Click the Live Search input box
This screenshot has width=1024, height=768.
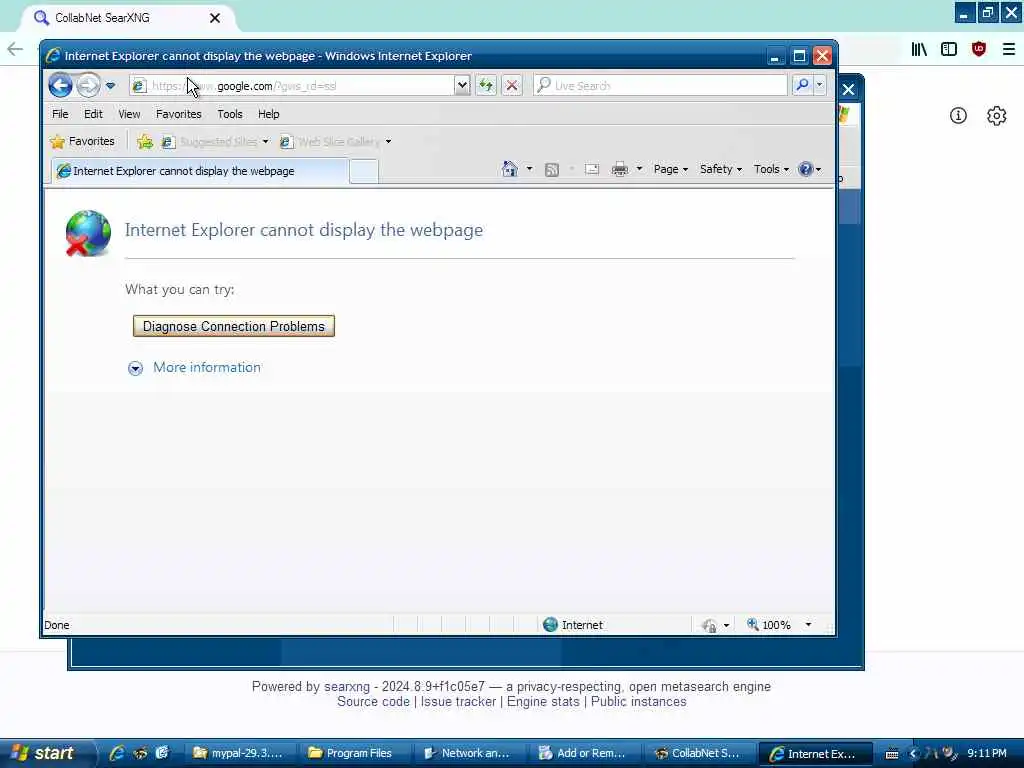[x=660, y=86]
